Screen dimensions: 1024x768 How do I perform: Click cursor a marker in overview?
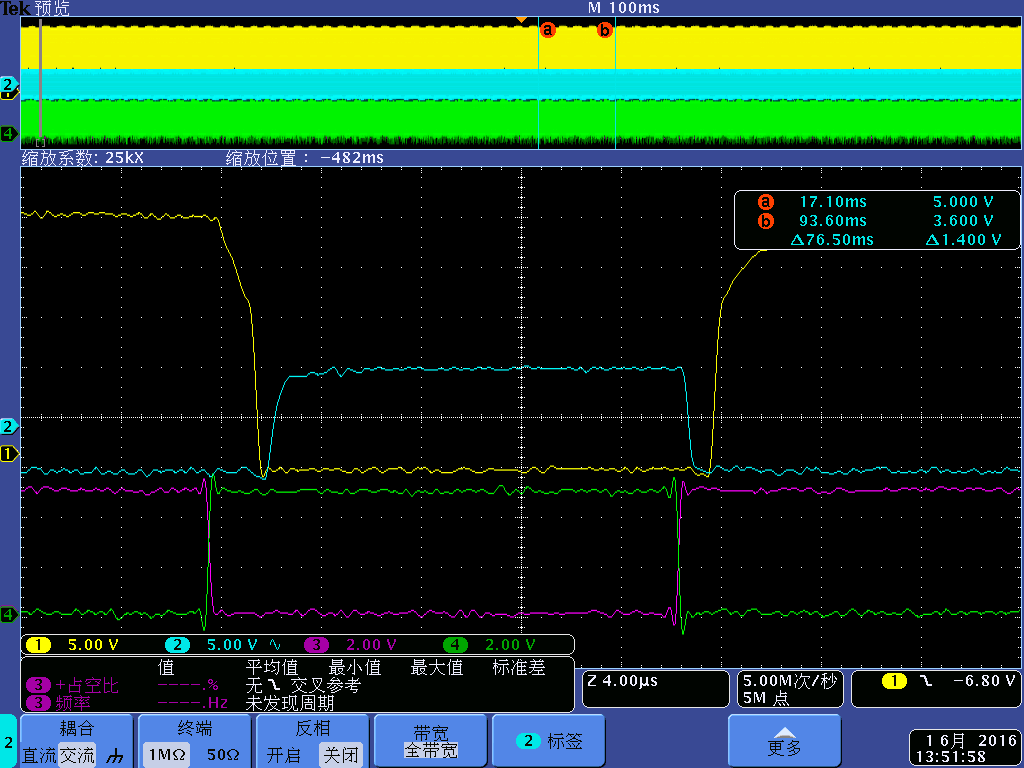point(547,29)
